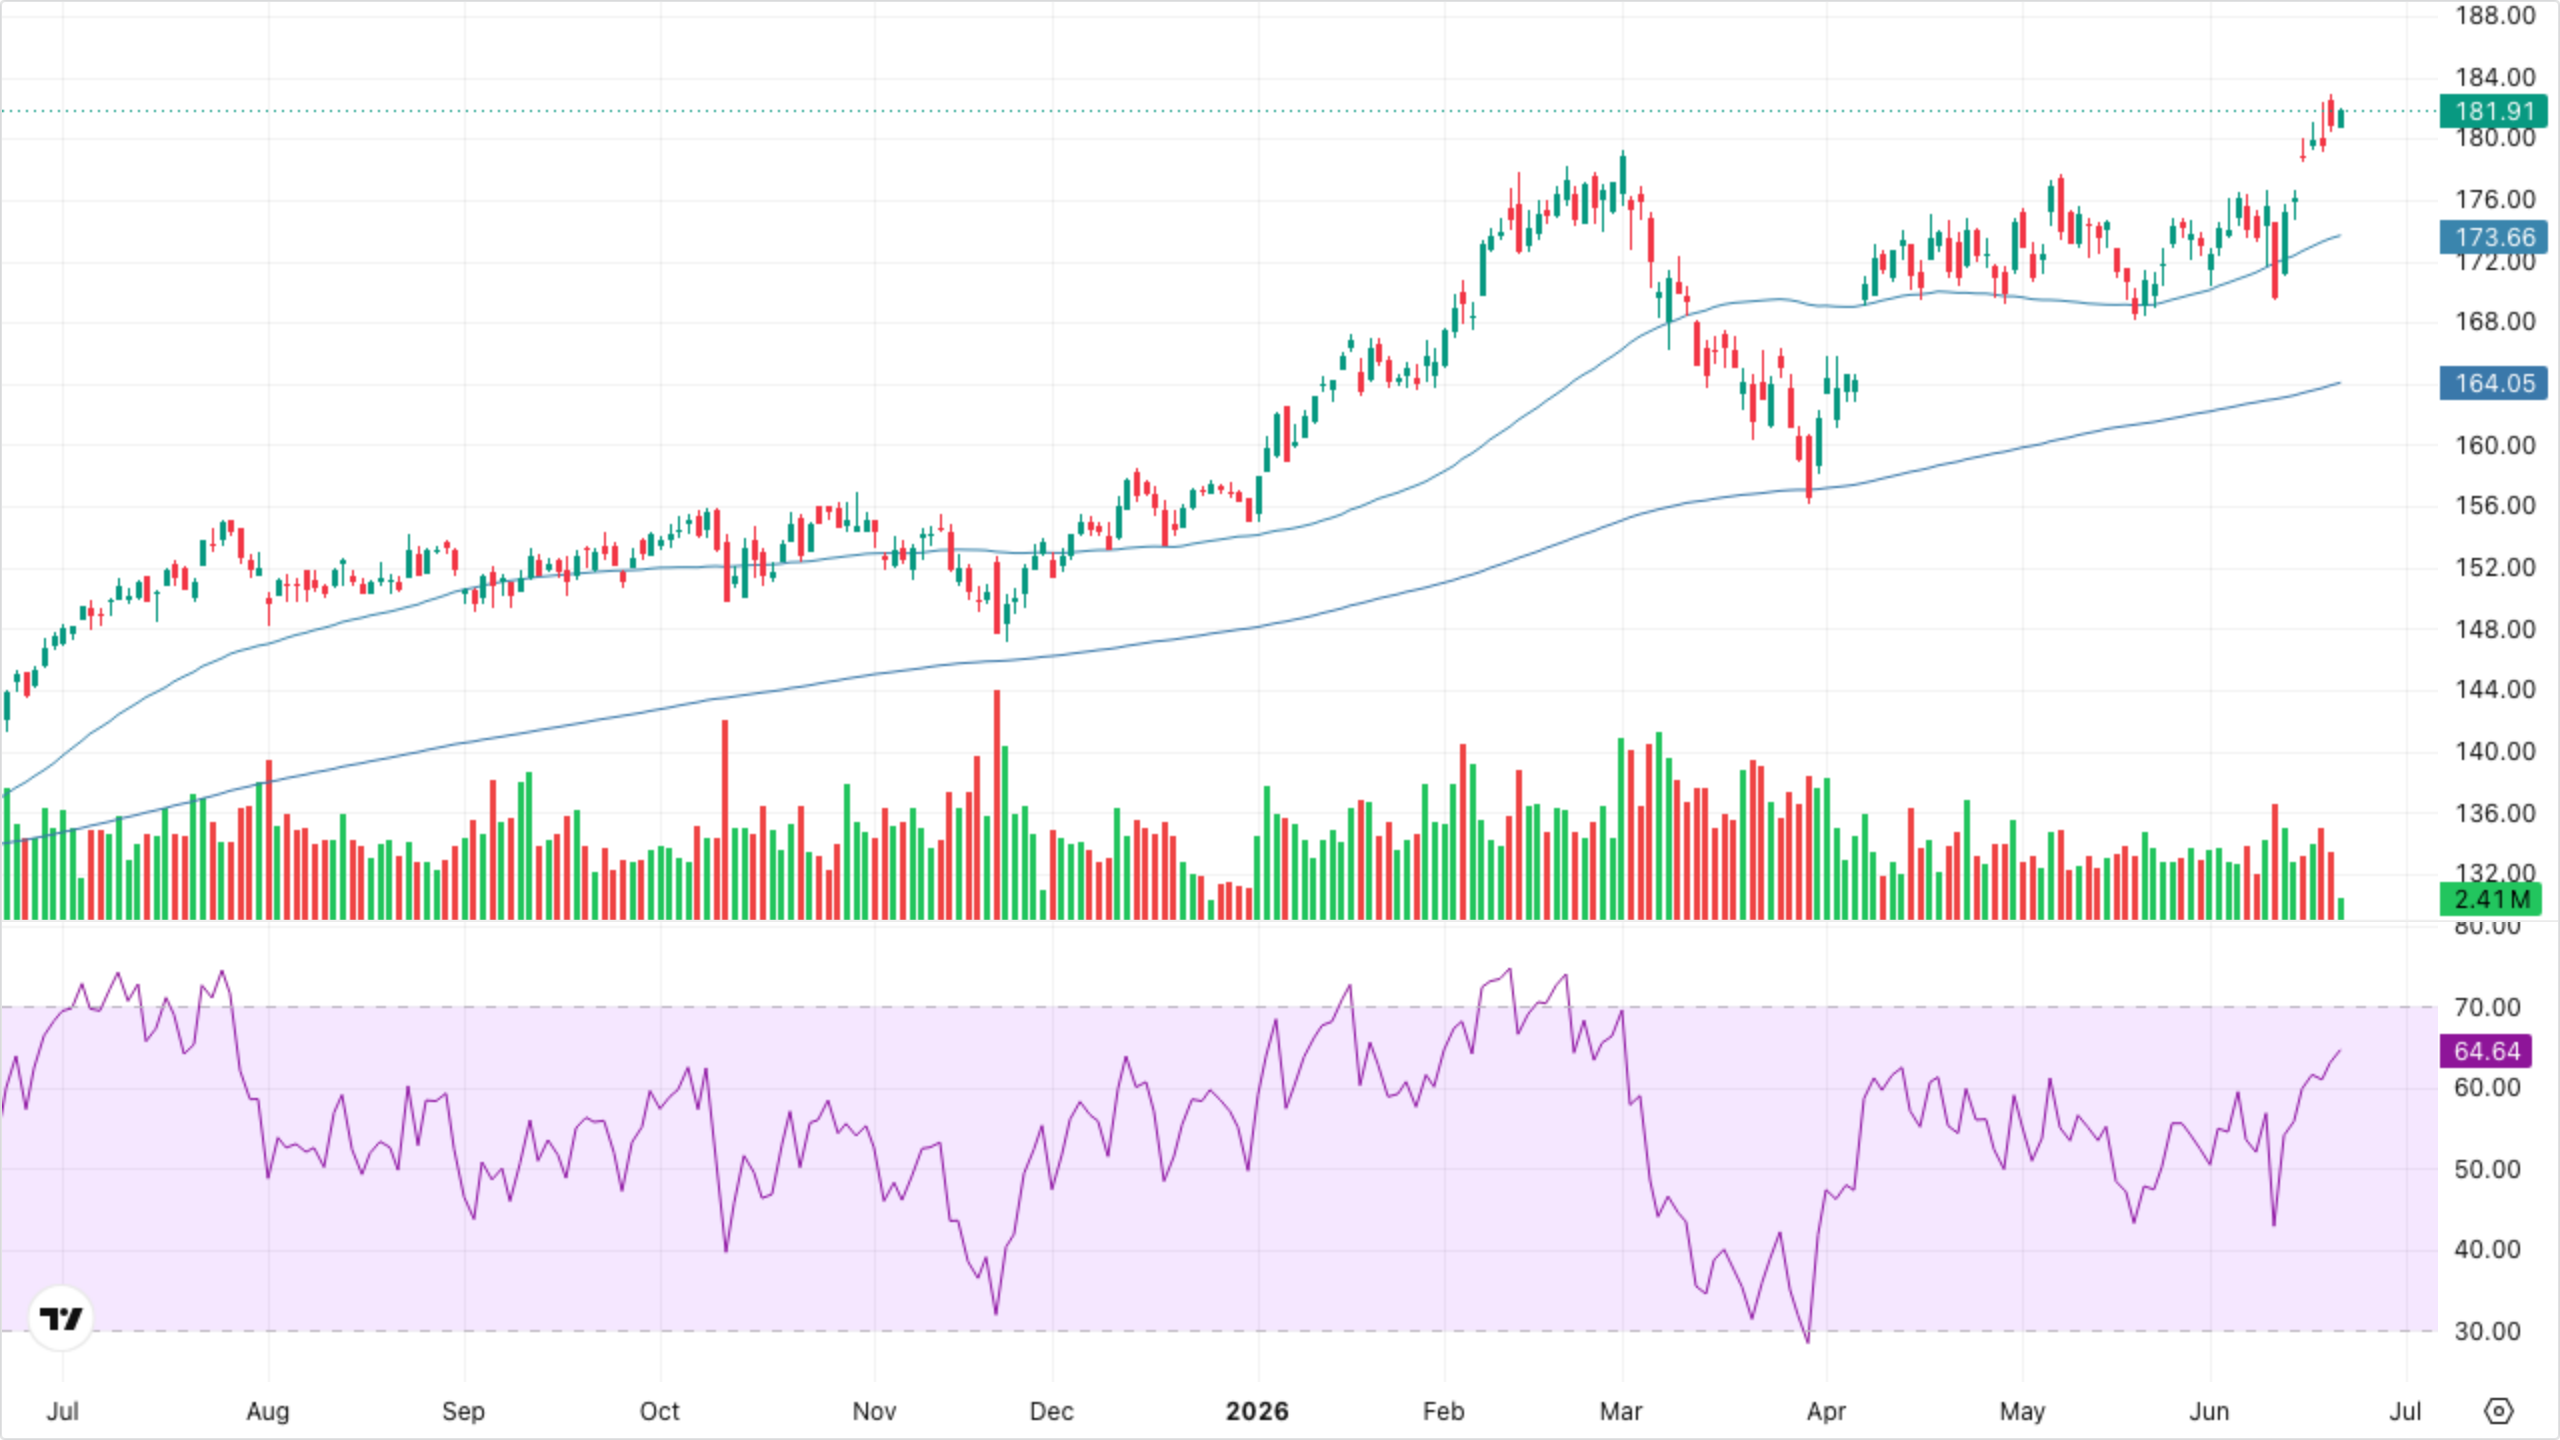
Task: Click the Mar label on time axis
Action: (x=1620, y=1411)
